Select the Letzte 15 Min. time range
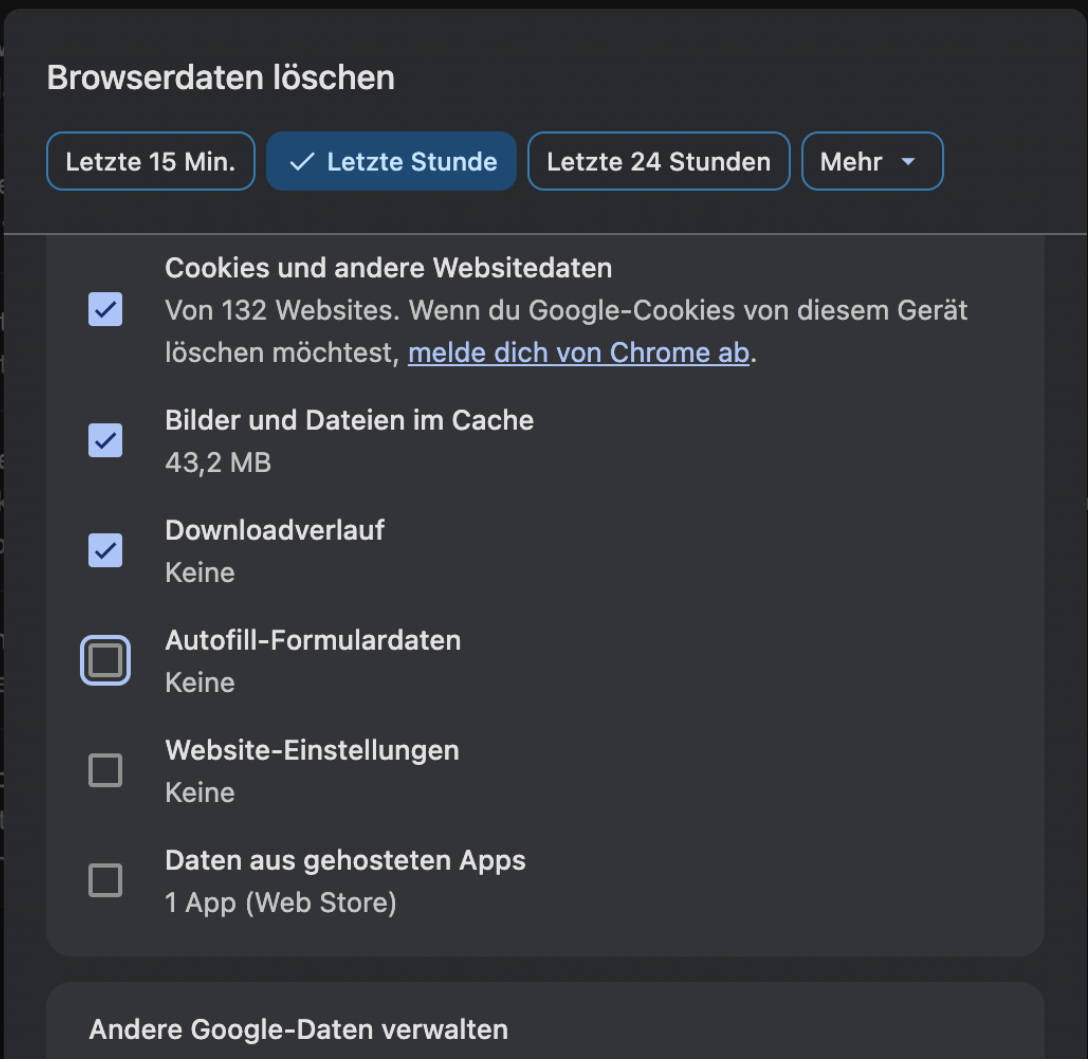Screen dimensions: 1088x1062 click(150, 162)
